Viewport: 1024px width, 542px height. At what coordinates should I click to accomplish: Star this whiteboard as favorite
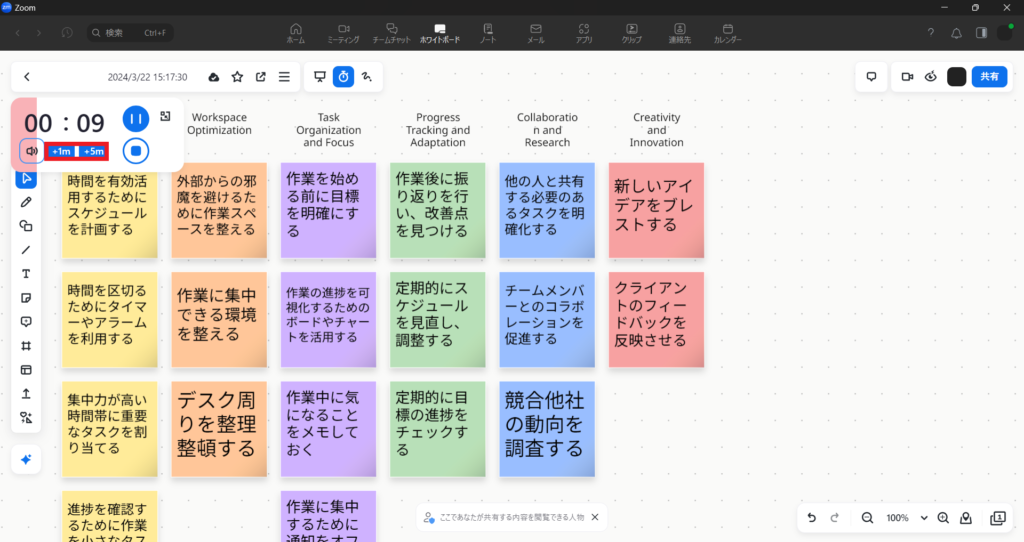[x=237, y=77]
